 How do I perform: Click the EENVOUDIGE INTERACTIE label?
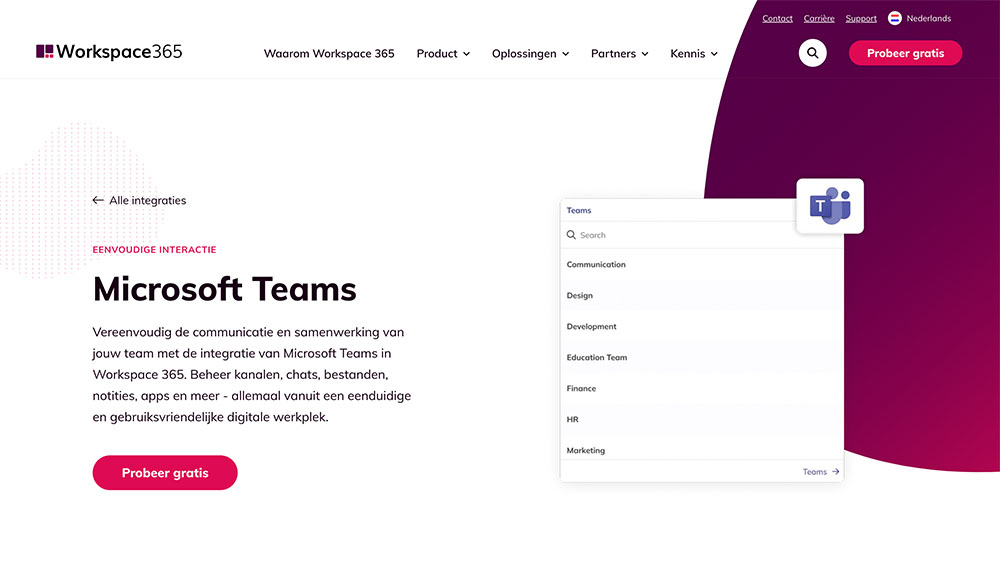(x=154, y=249)
